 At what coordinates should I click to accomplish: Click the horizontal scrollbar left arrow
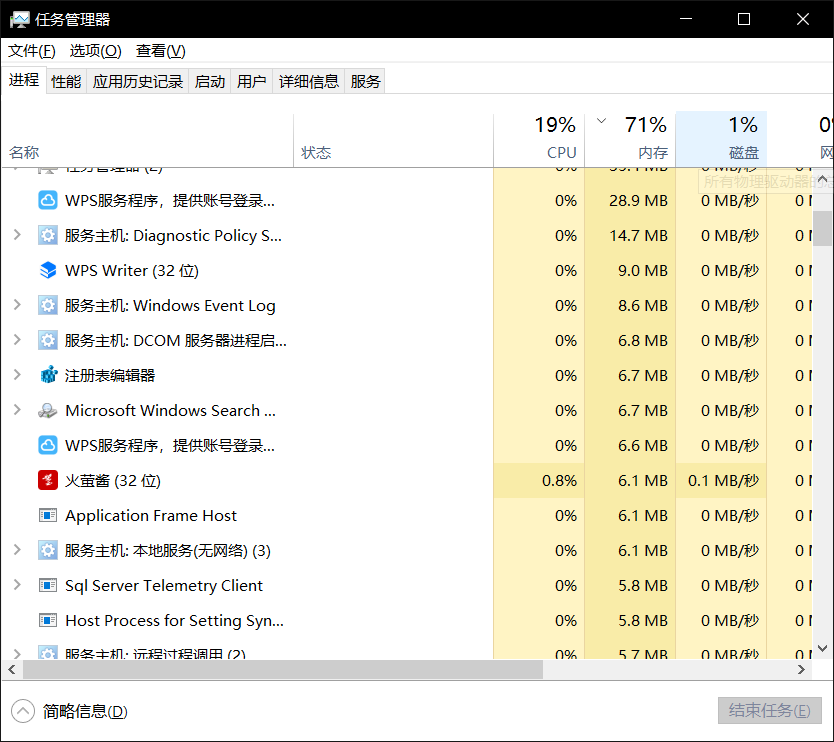point(12,670)
